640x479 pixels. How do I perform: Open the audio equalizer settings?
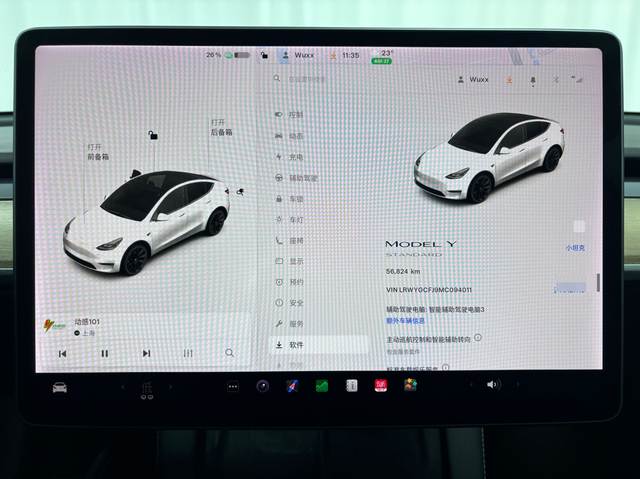(x=188, y=353)
